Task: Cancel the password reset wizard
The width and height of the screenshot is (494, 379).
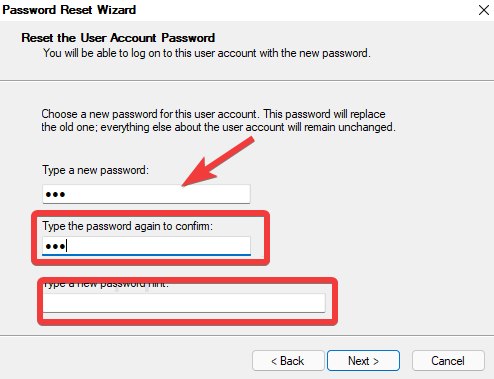Action: click(x=448, y=361)
